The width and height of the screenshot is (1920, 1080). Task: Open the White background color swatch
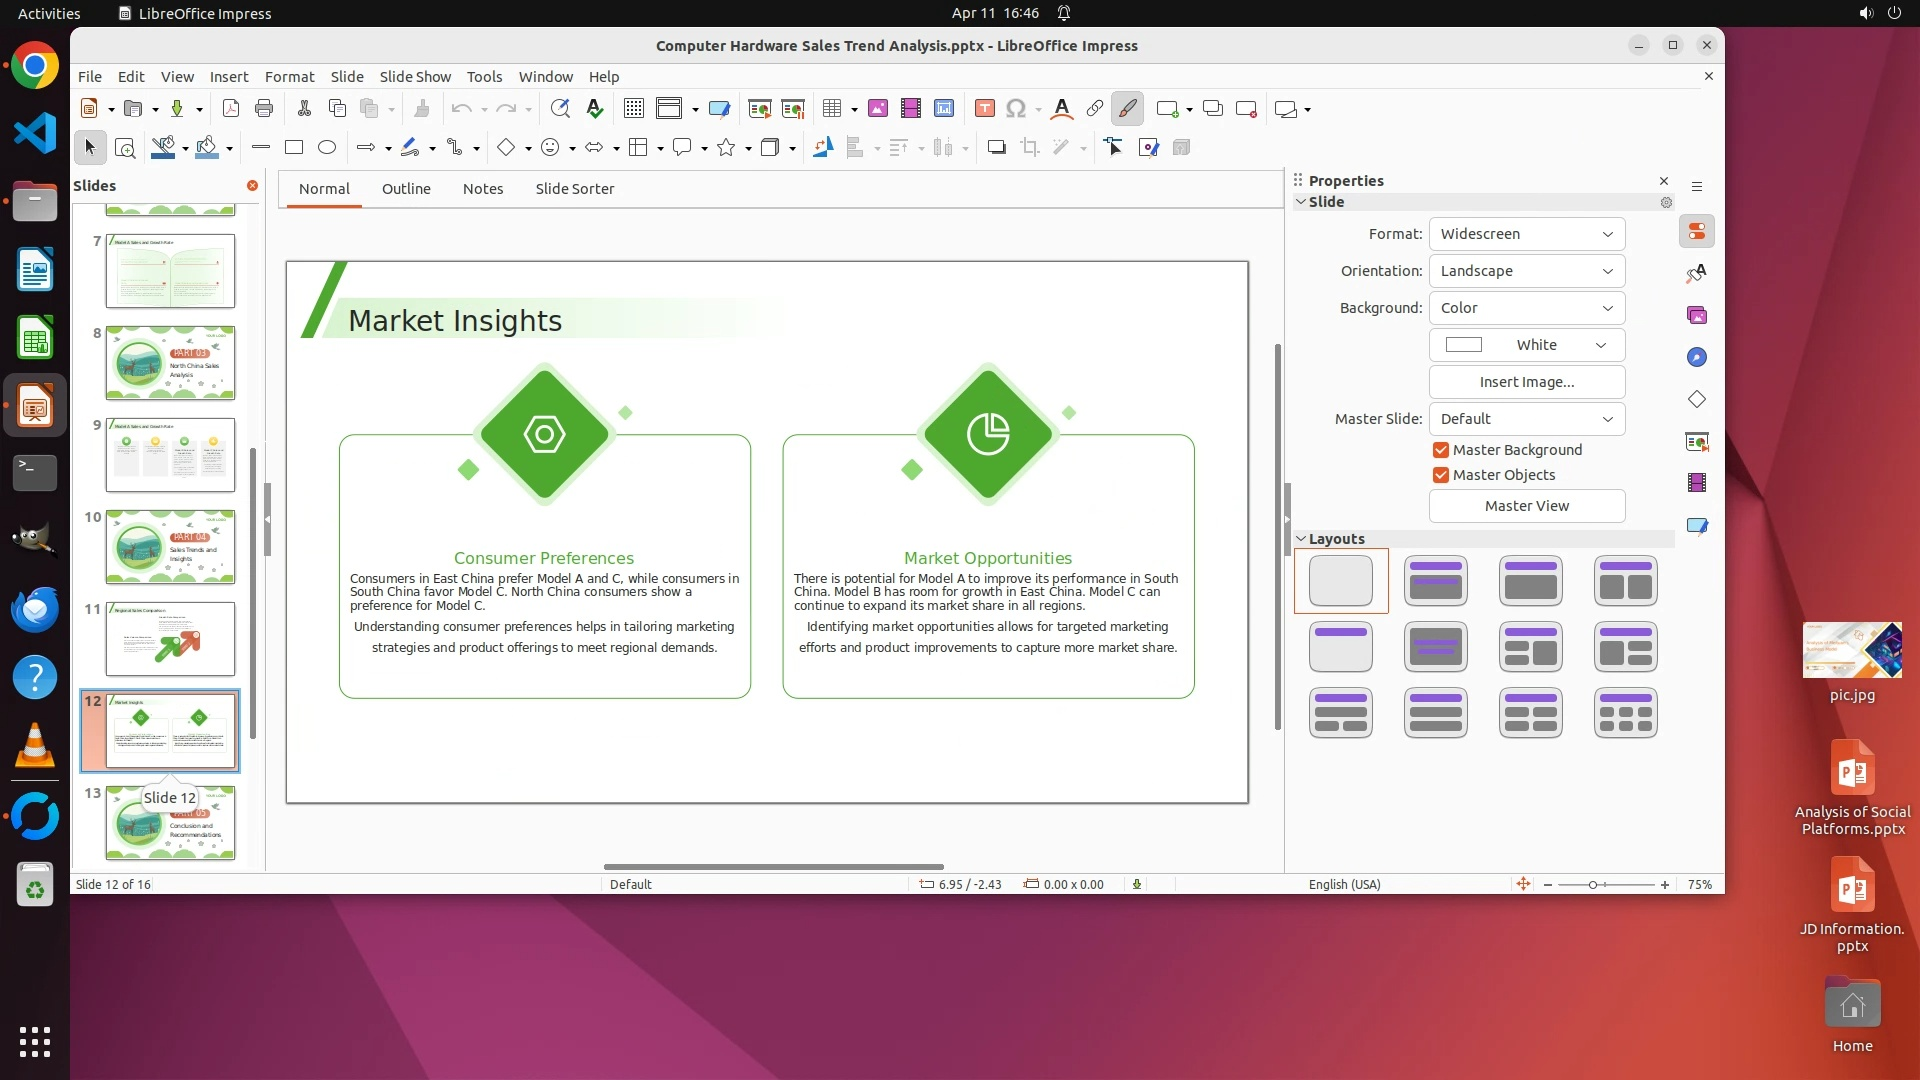click(x=1526, y=345)
